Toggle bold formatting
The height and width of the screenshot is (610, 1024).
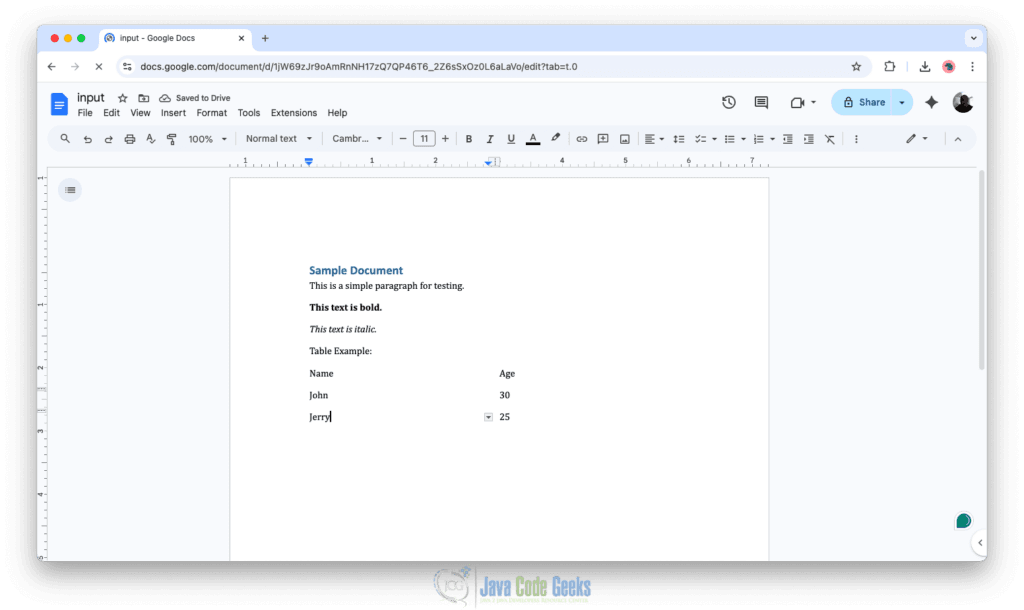468,139
